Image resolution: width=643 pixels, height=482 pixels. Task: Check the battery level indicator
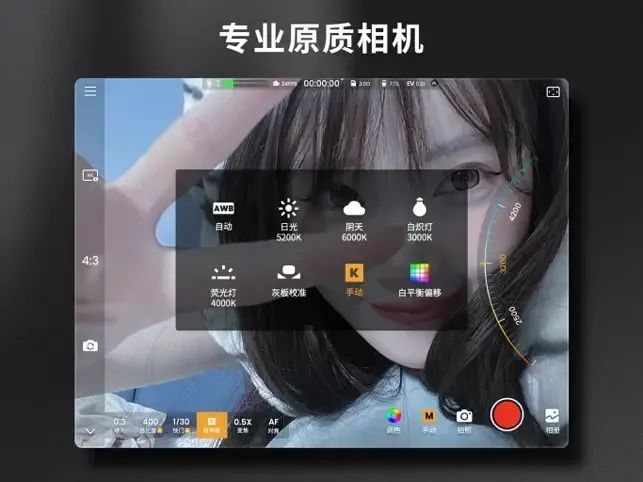390,84
